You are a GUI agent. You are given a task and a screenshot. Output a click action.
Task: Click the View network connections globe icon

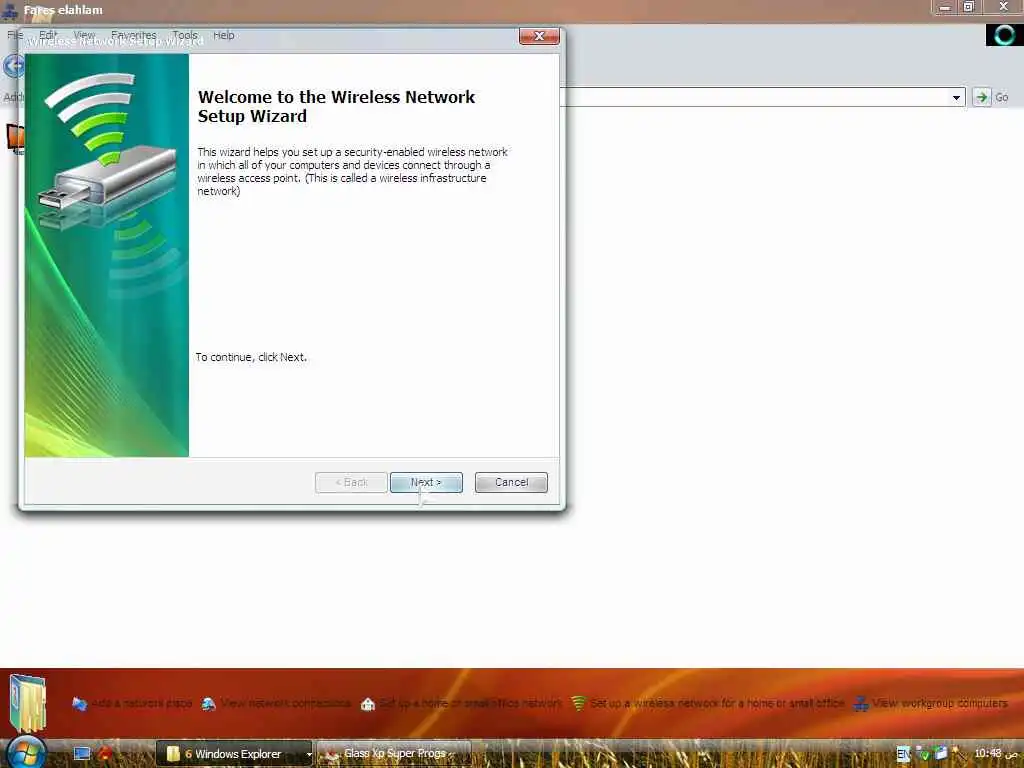coord(208,704)
